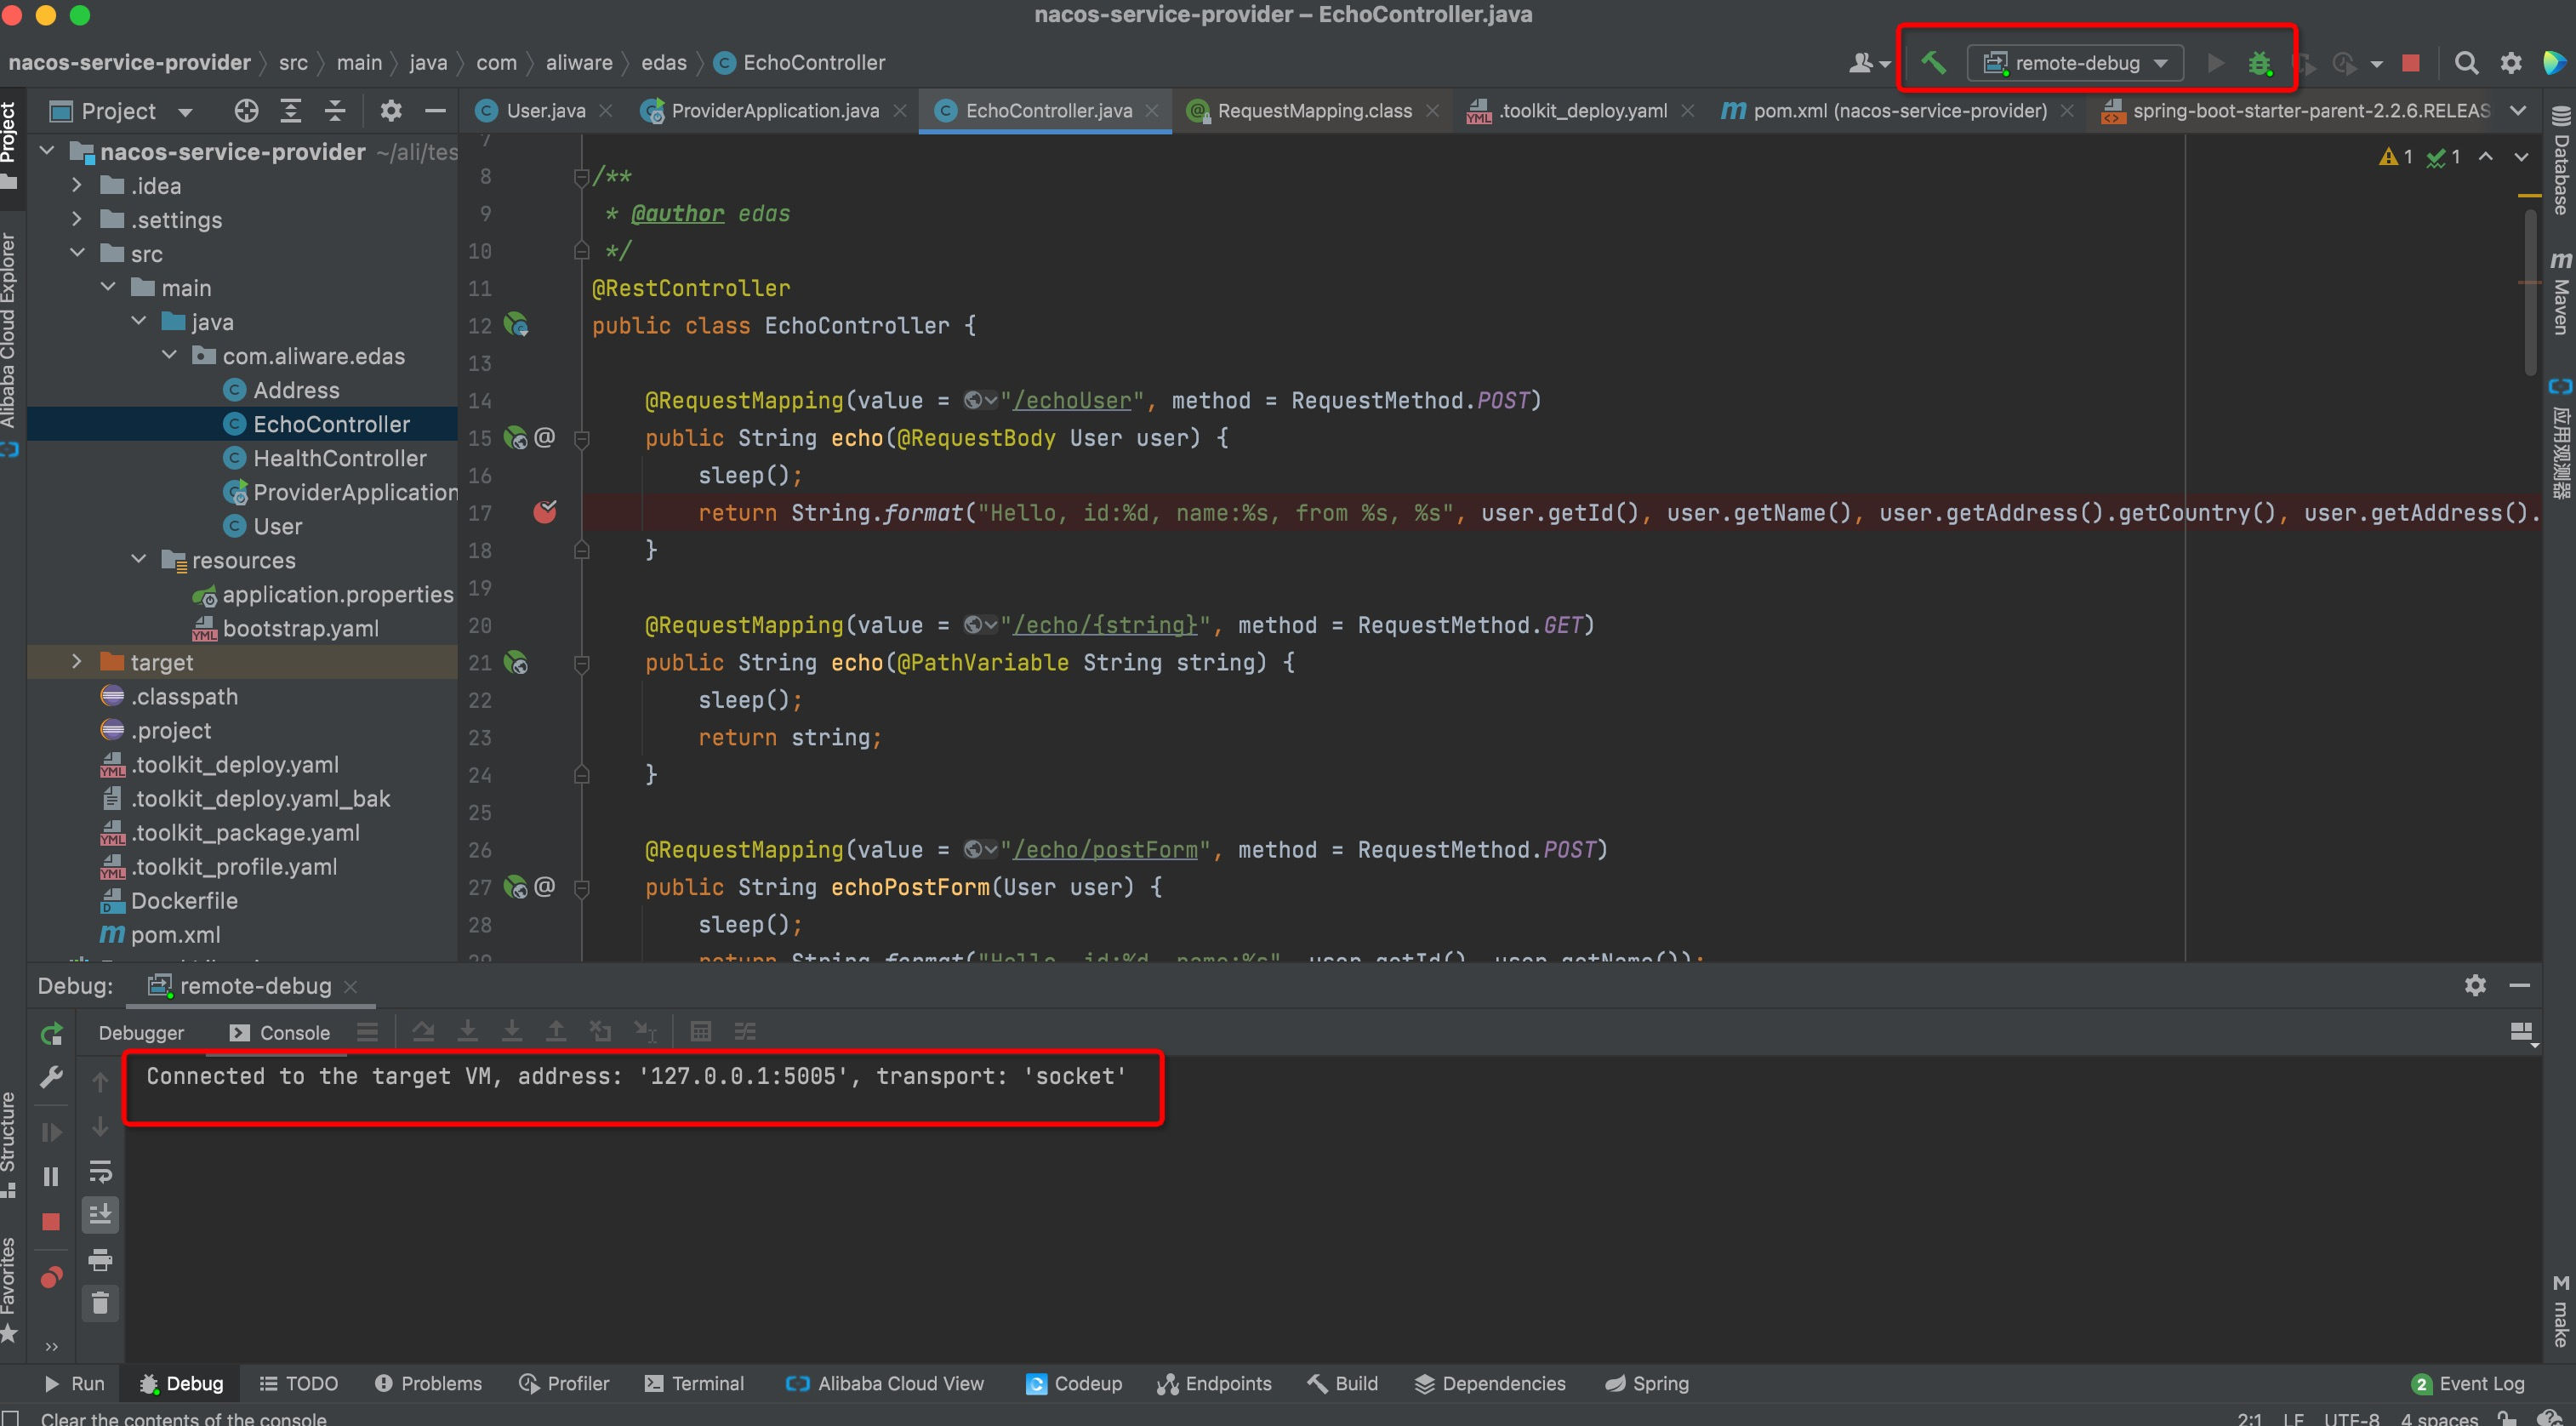This screenshot has width=2576, height=1426.
Task: Click the Resume Program icon in Debug panel
Action: click(51, 1132)
